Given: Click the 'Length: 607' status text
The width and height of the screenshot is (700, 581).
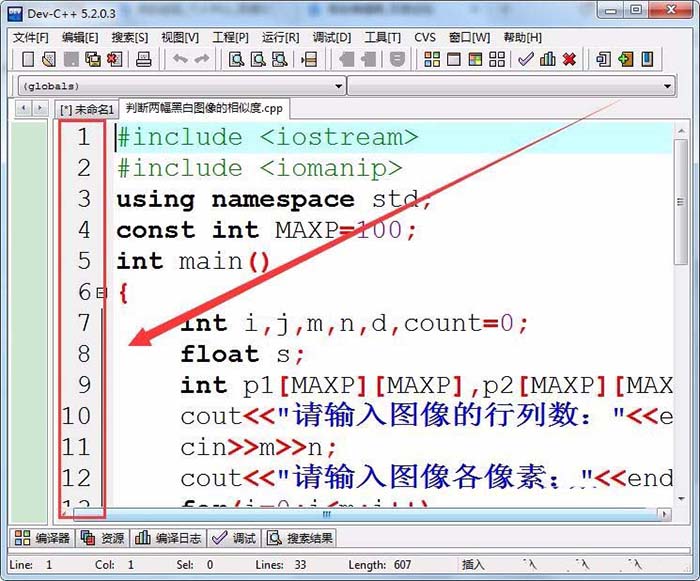Looking at the screenshot, I should coord(380,565).
